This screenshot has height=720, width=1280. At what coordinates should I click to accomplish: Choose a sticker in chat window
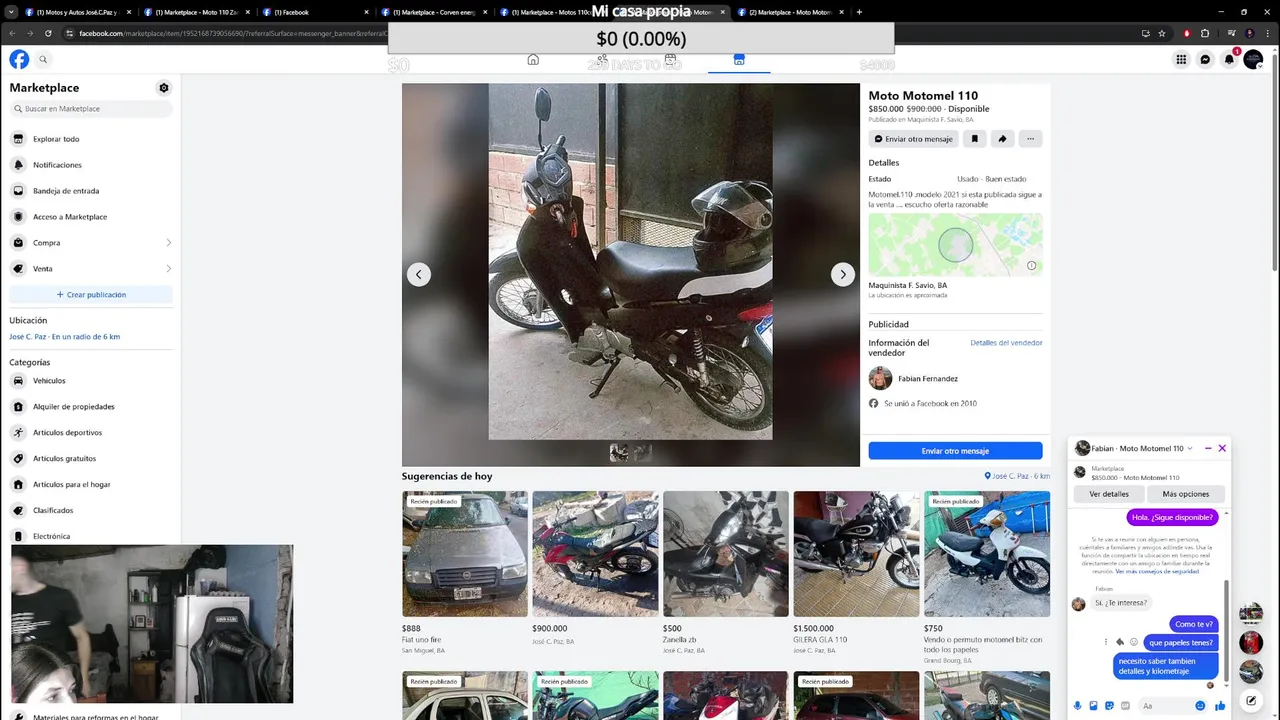(1110, 706)
